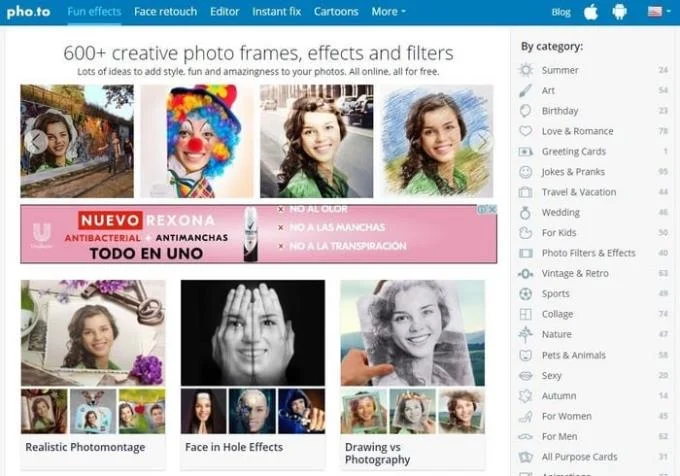
Task: Expand the More dropdown menu
Action: pyautogui.click(x=389, y=12)
